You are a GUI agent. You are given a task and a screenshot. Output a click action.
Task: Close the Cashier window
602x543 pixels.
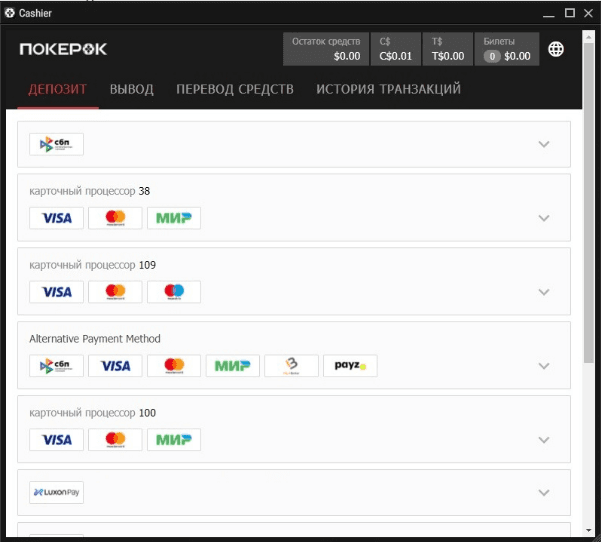coord(588,13)
